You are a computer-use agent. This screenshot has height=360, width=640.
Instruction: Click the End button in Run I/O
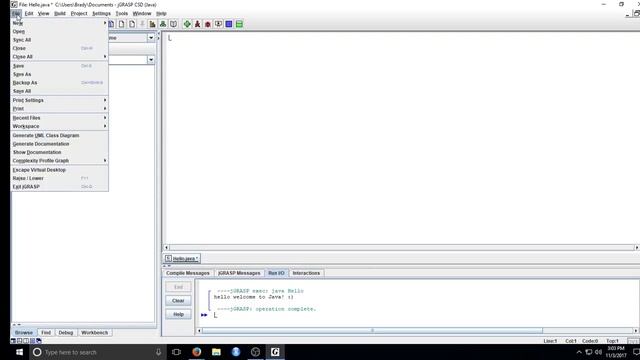(x=178, y=287)
